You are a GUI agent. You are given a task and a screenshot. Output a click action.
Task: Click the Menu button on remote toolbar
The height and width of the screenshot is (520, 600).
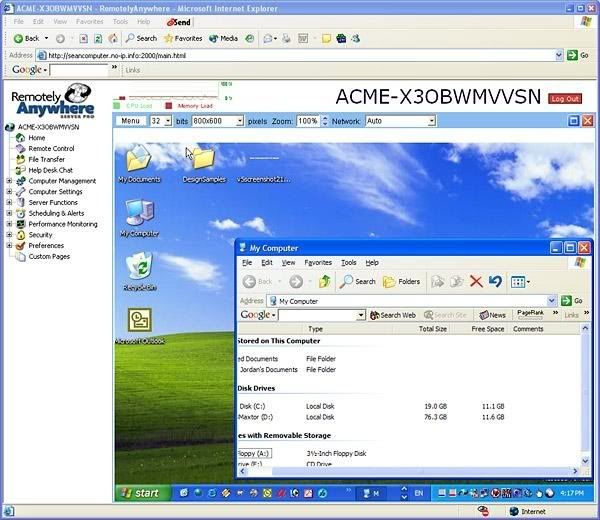[130, 121]
